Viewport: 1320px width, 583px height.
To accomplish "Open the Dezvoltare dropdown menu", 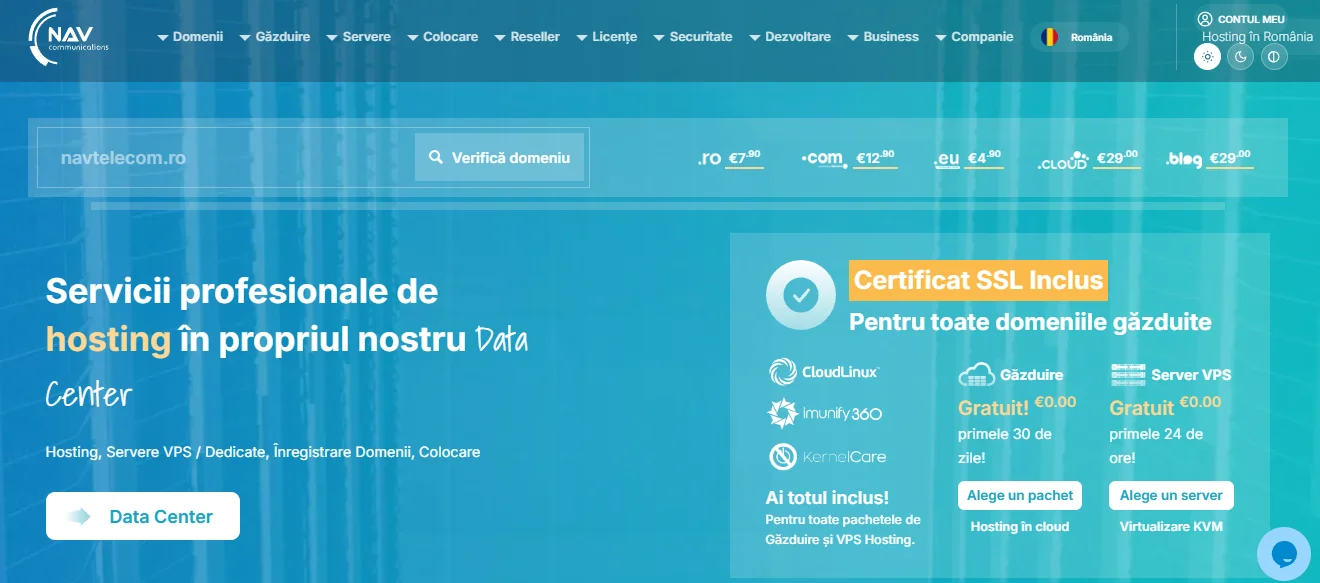I will pyautogui.click(x=790, y=37).
